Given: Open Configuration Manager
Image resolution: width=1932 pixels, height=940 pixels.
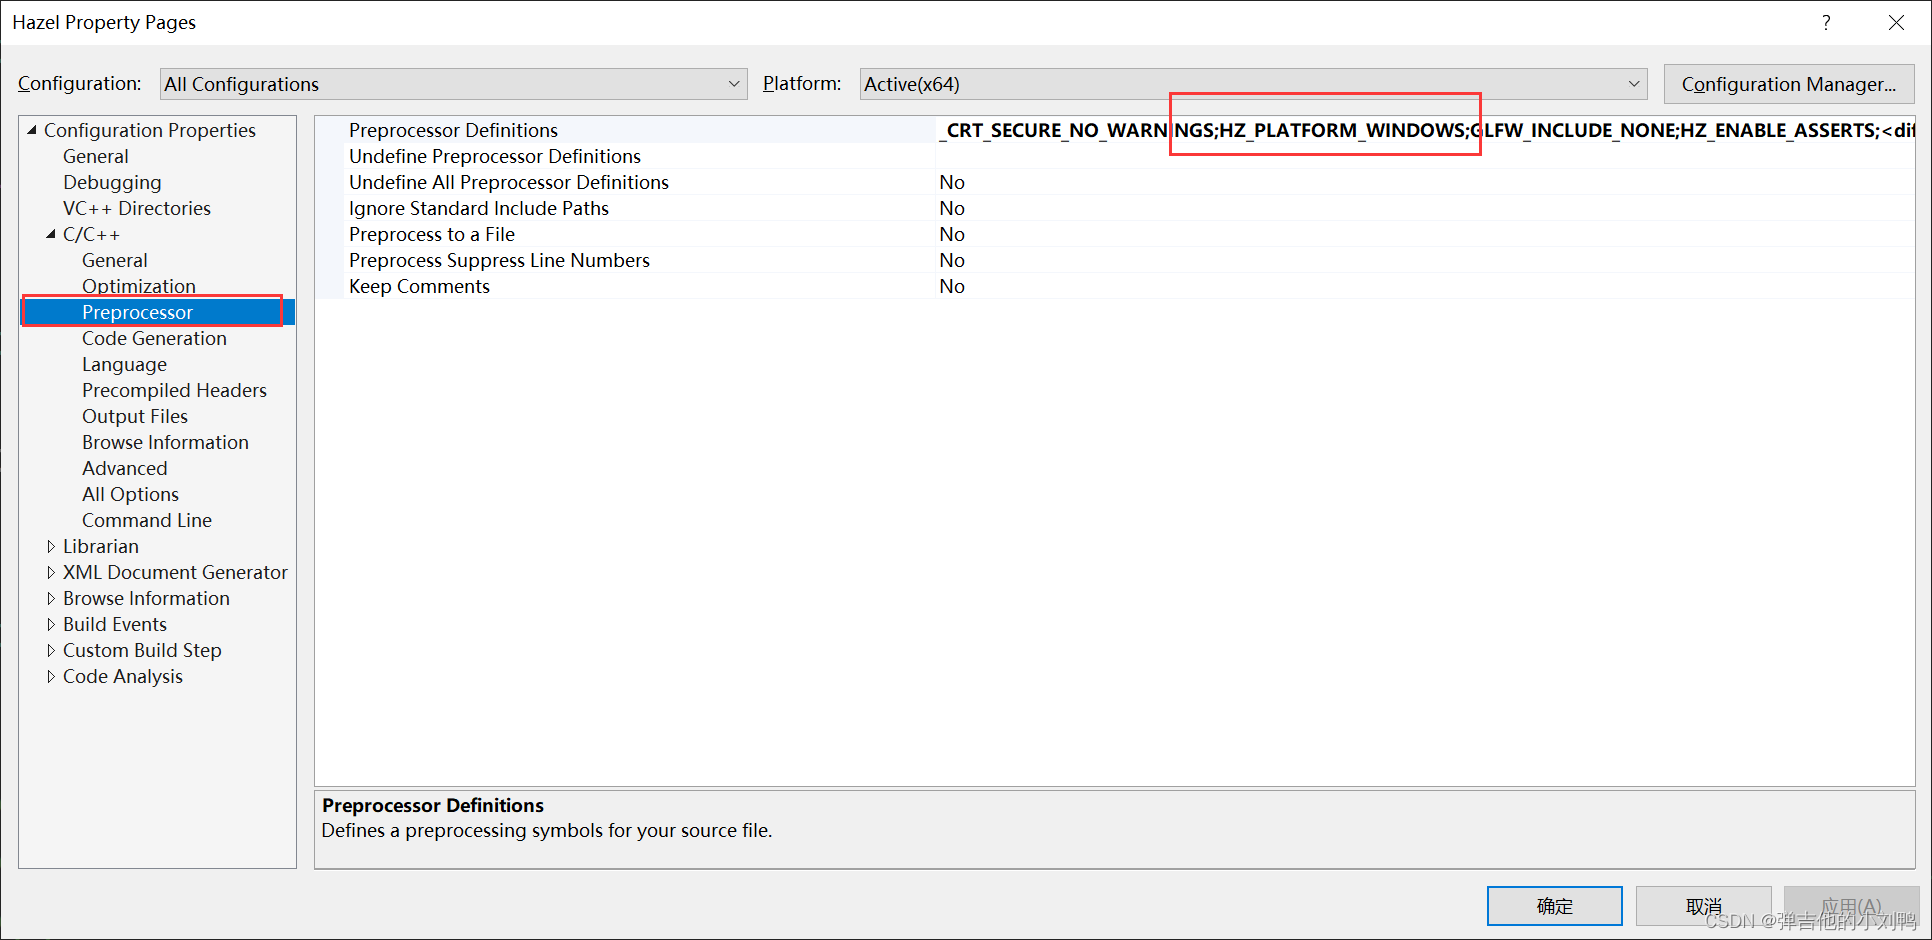Looking at the screenshot, I should [x=1789, y=84].
